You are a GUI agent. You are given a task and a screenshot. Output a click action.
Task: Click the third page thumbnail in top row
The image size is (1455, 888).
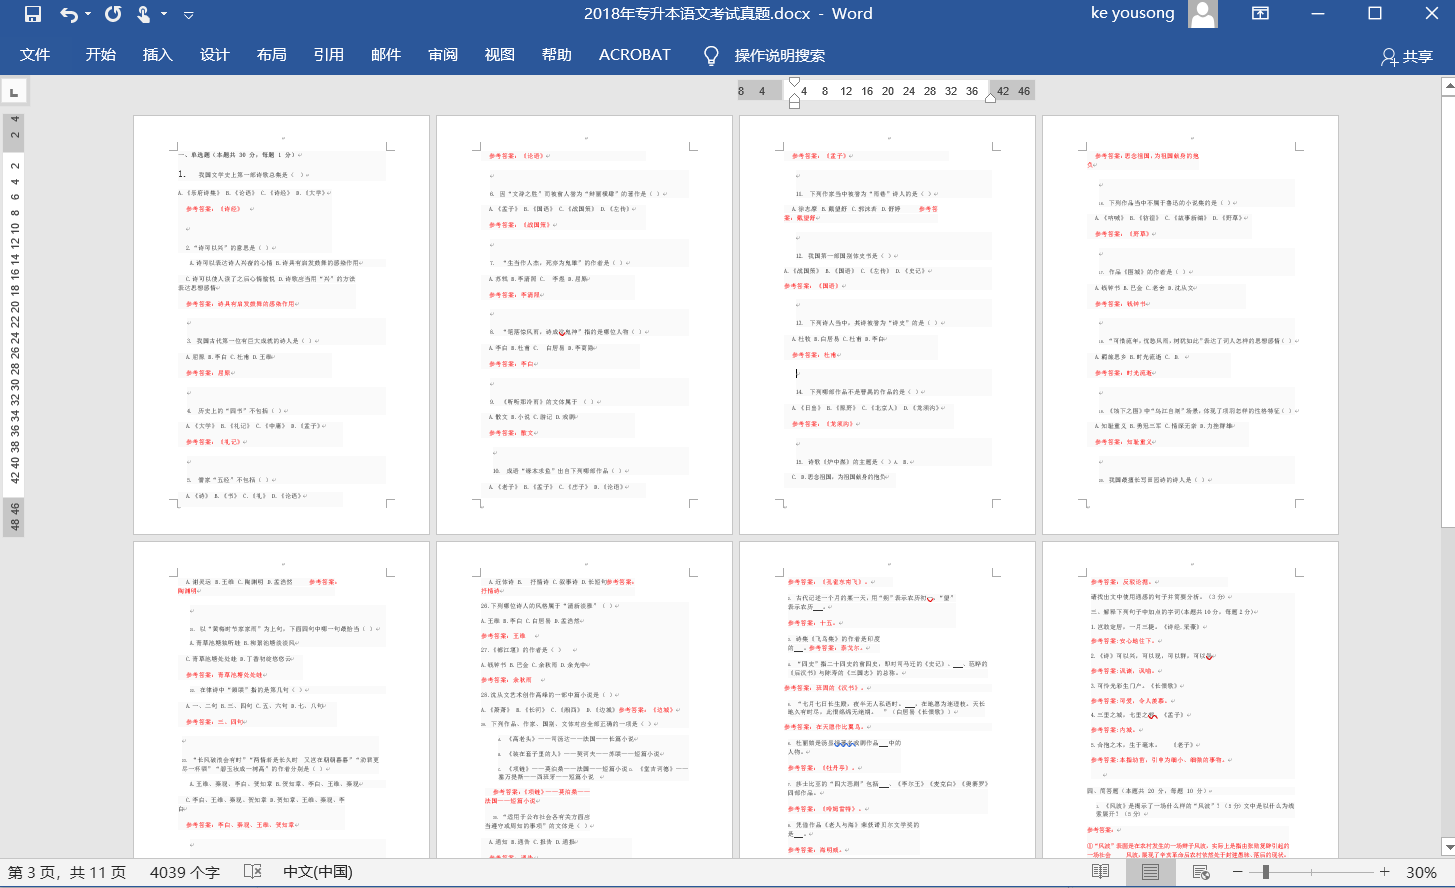coord(887,325)
